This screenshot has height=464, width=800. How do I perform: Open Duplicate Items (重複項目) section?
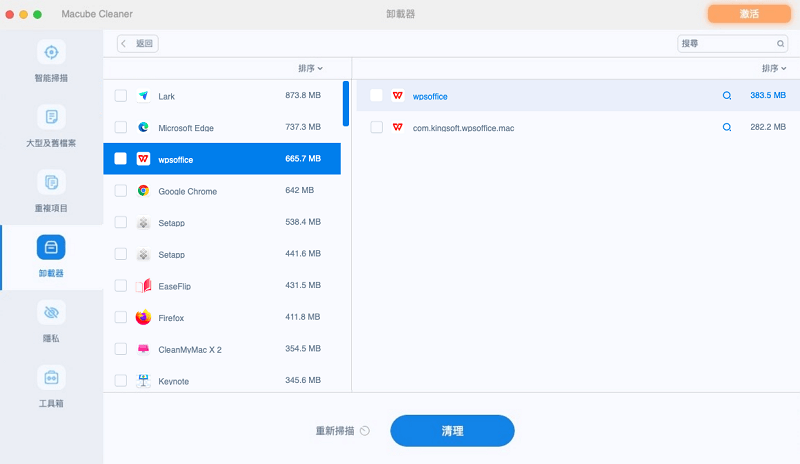click(x=51, y=191)
